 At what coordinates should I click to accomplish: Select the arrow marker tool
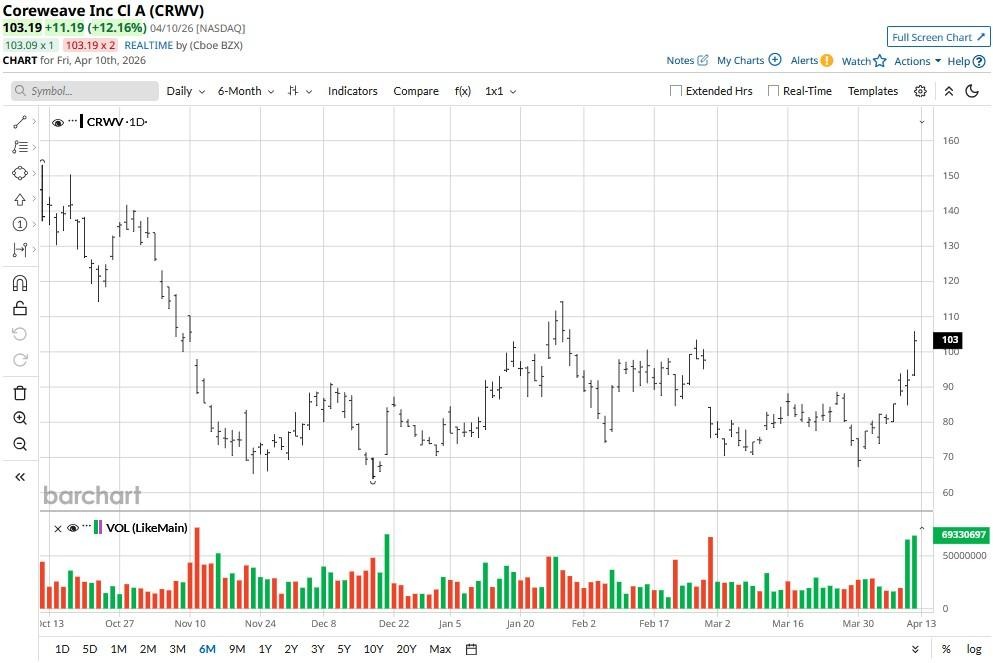pos(20,199)
